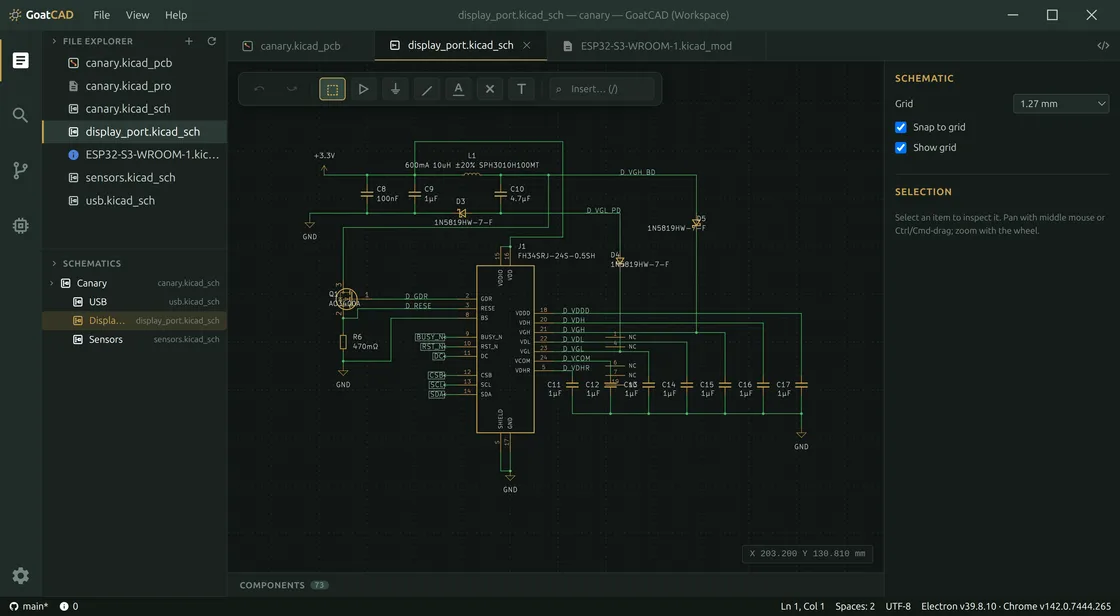
Task: Select the Sensors schematic sheet
Action: coord(135,339)
